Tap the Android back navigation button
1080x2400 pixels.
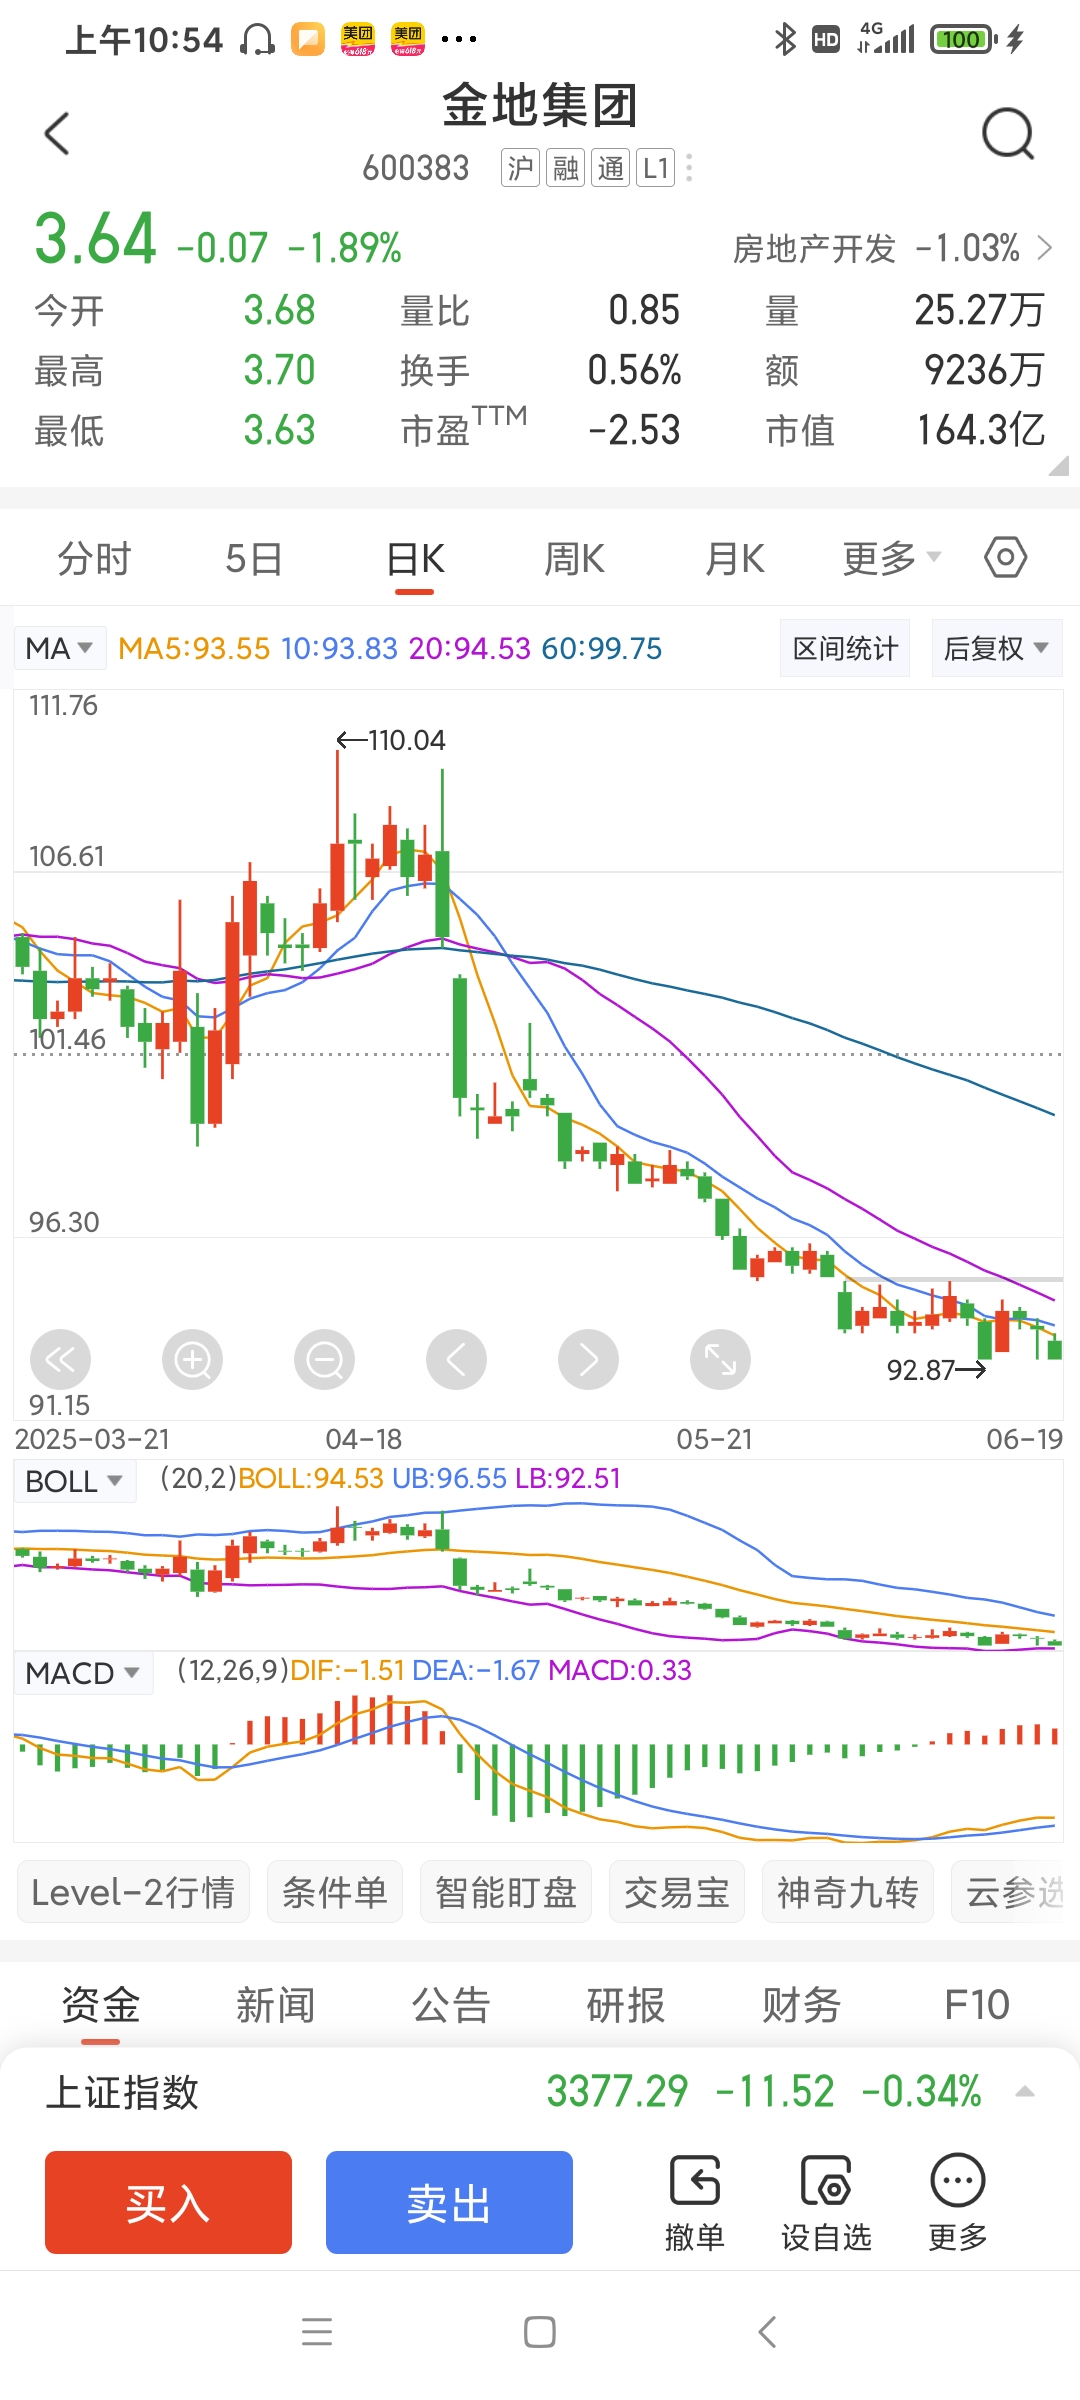[767, 2332]
